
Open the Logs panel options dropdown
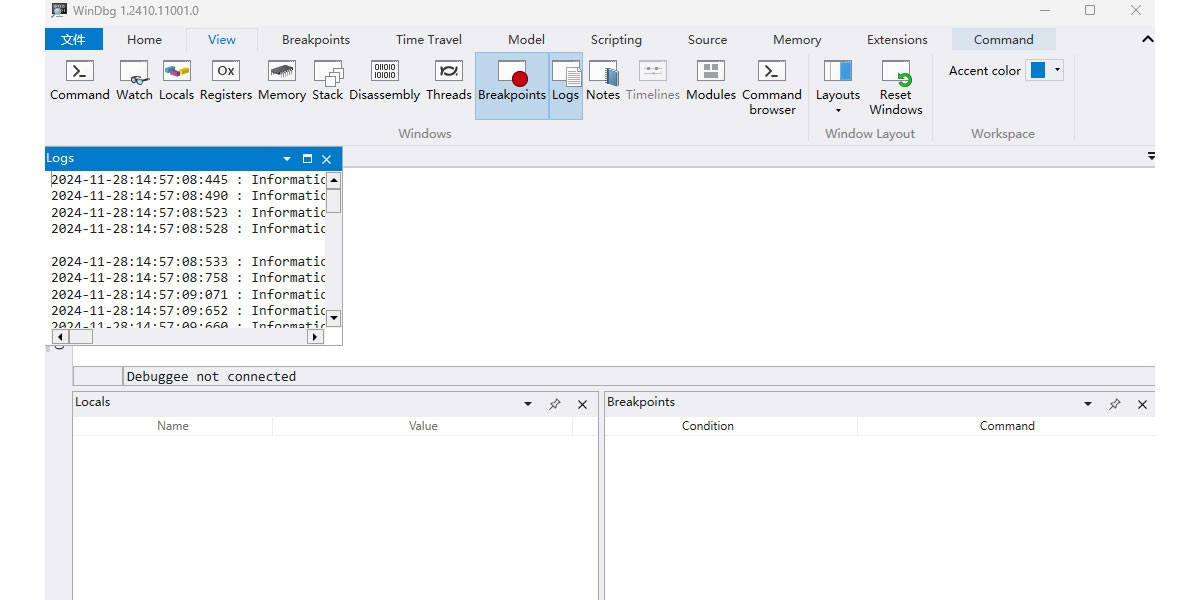click(287, 159)
